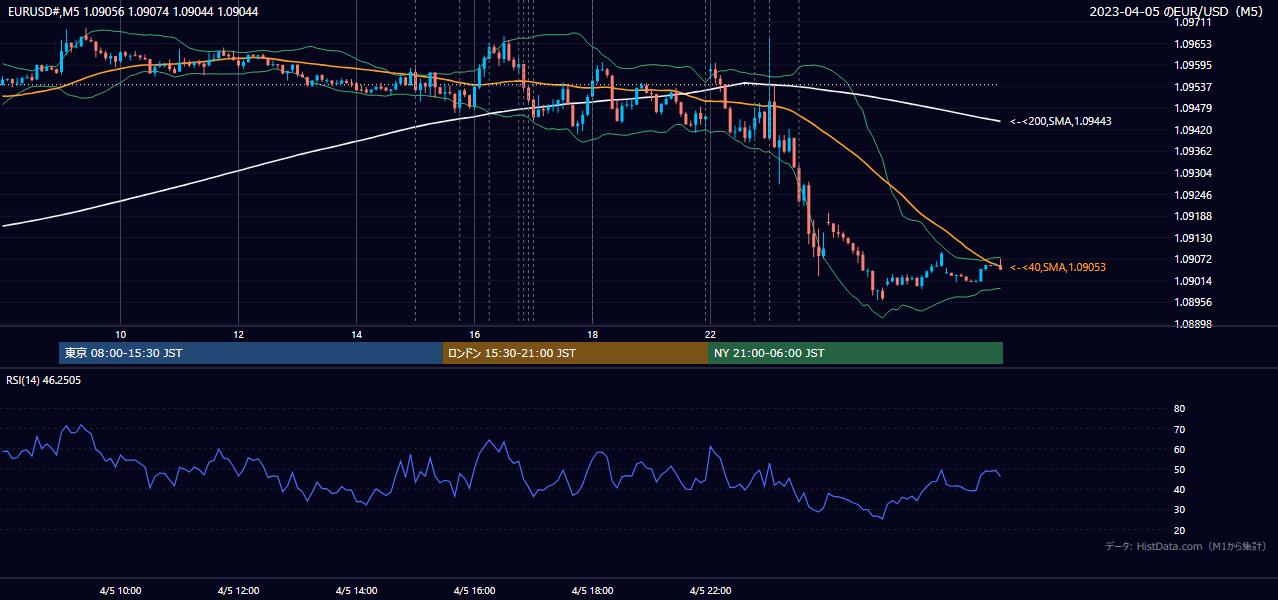1278x600 pixels.
Task: Click price level 1.09072 on axis
Action: (x=1192, y=259)
